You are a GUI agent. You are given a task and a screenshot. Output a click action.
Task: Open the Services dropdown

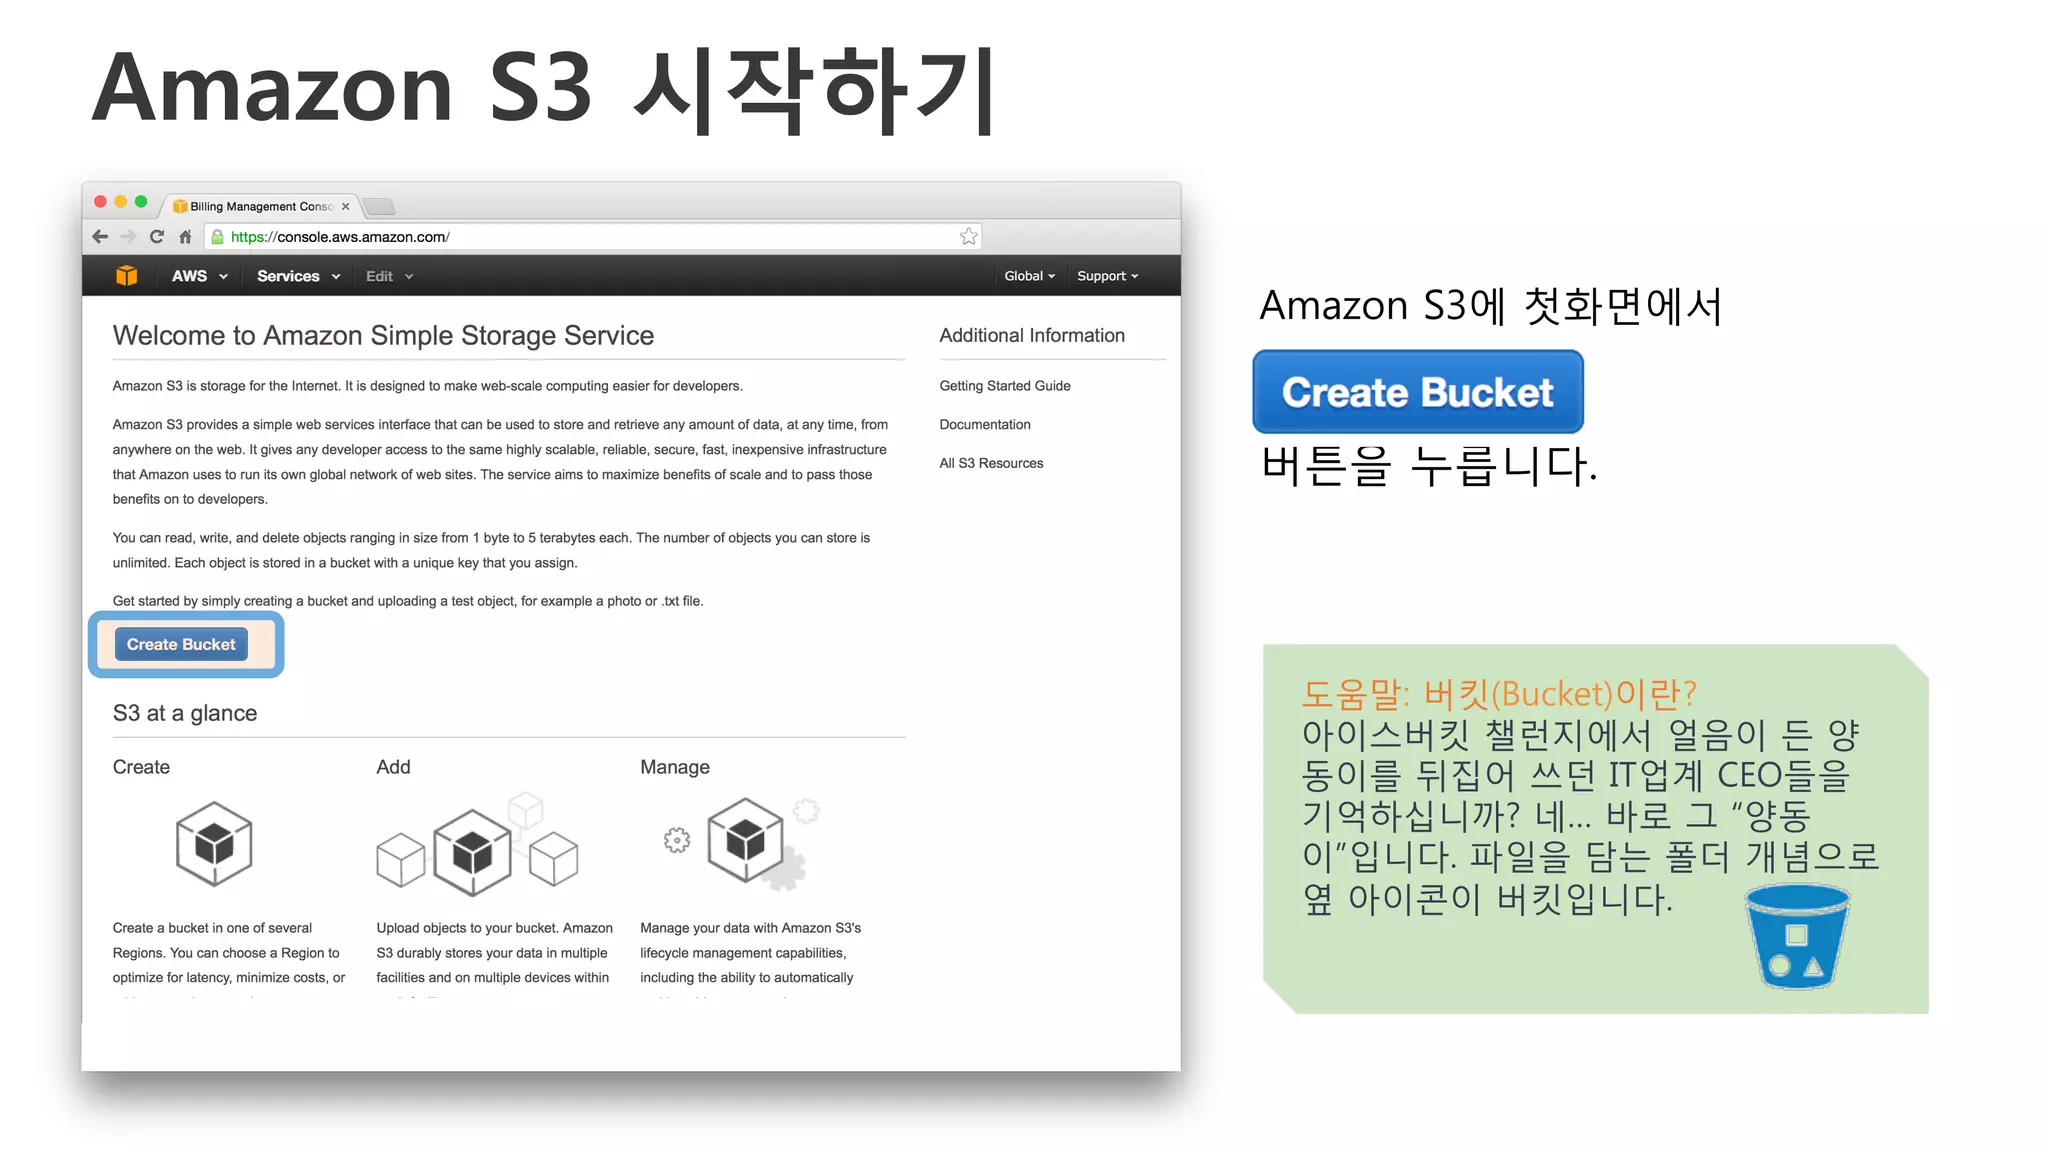(x=298, y=276)
